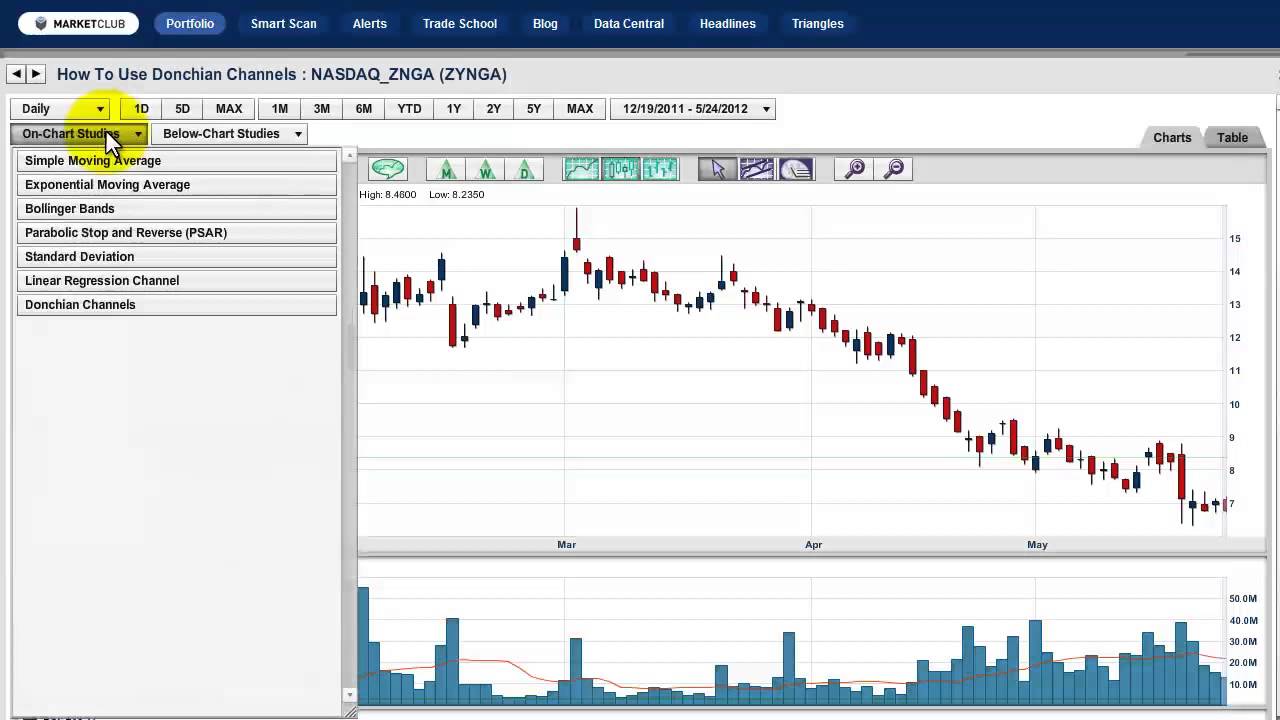Screen dimensions: 1280x720
Task: Go to next symbol arrow
Action: 36,74
